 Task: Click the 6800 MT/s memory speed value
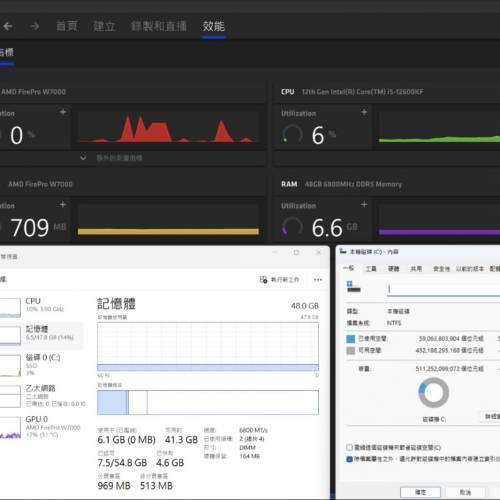click(253, 430)
